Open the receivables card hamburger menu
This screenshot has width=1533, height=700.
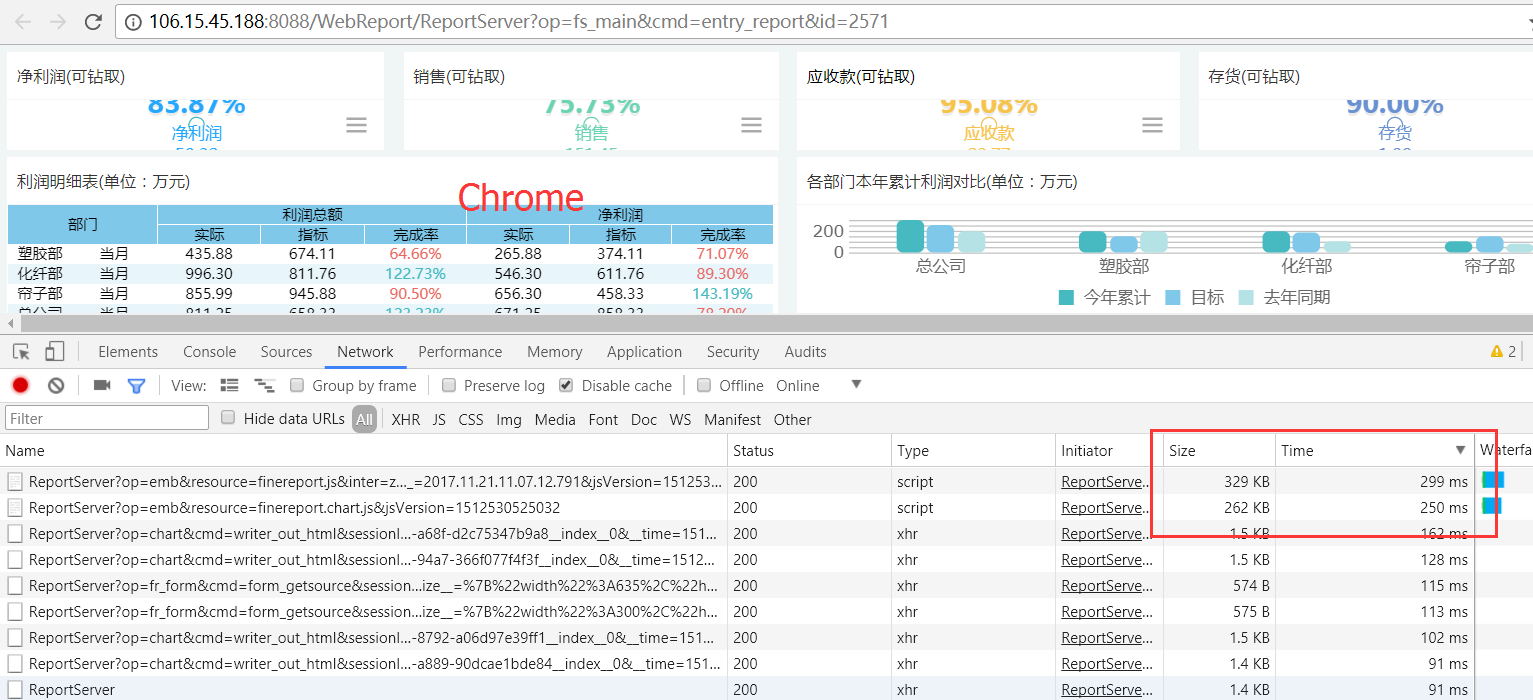click(1152, 125)
